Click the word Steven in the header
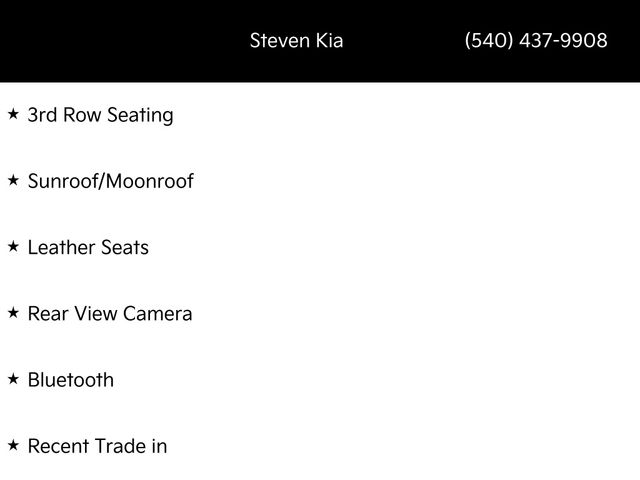The height and width of the screenshot is (480, 640). (279, 41)
